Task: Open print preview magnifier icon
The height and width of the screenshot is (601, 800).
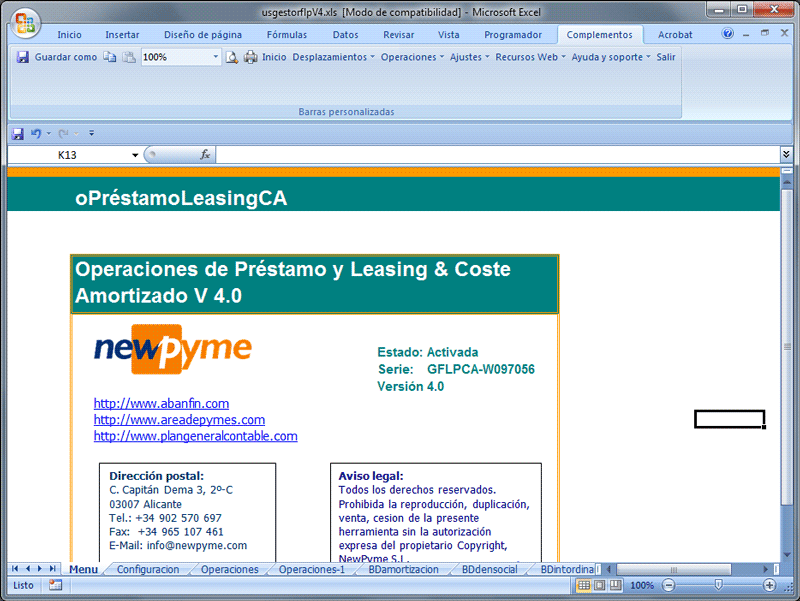Action: point(232,57)
